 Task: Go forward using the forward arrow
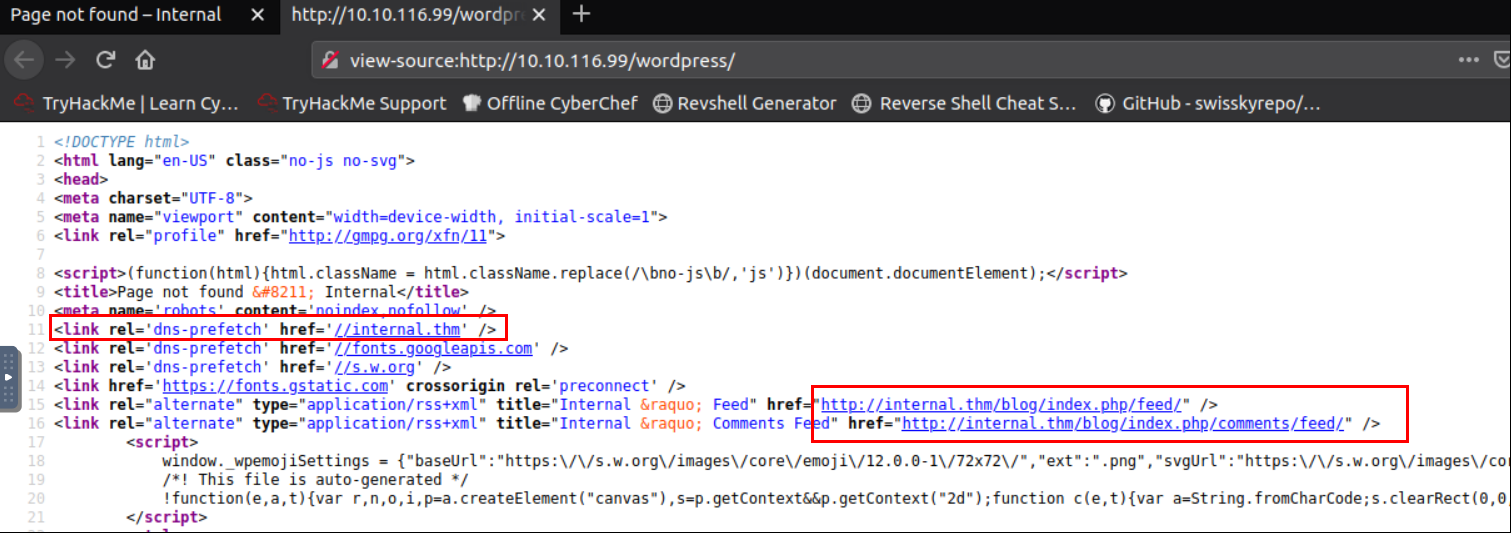tap(66, 60)
